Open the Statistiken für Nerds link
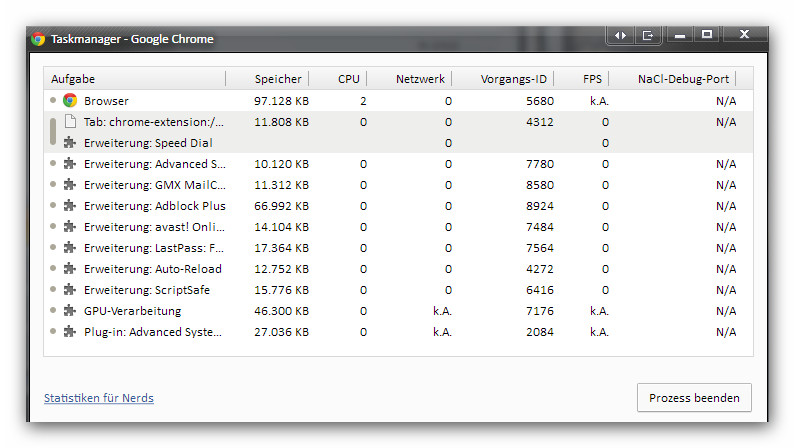The image size is (795, 448). (99, 398)
